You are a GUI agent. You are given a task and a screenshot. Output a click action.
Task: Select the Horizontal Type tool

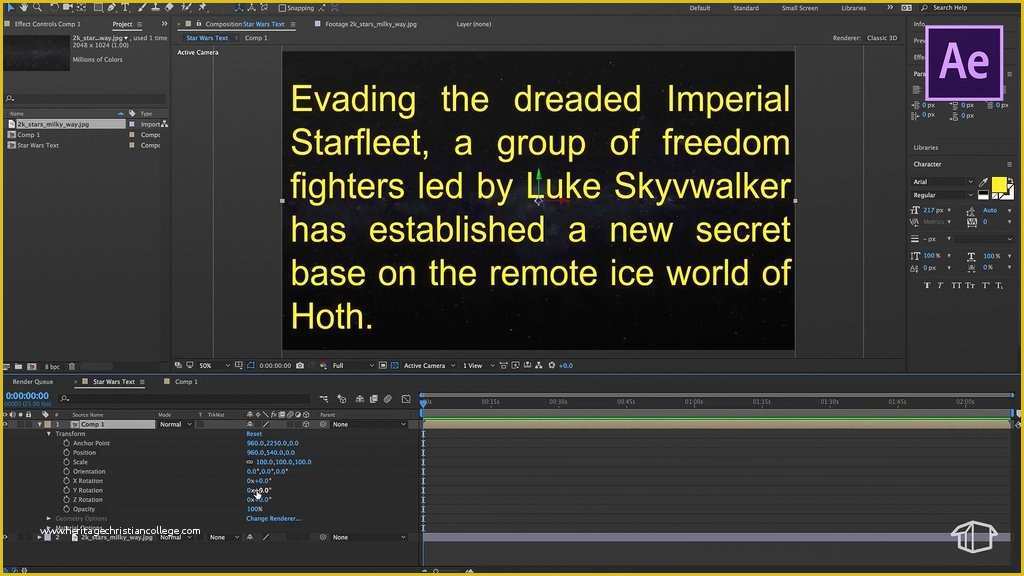point(125,7)
